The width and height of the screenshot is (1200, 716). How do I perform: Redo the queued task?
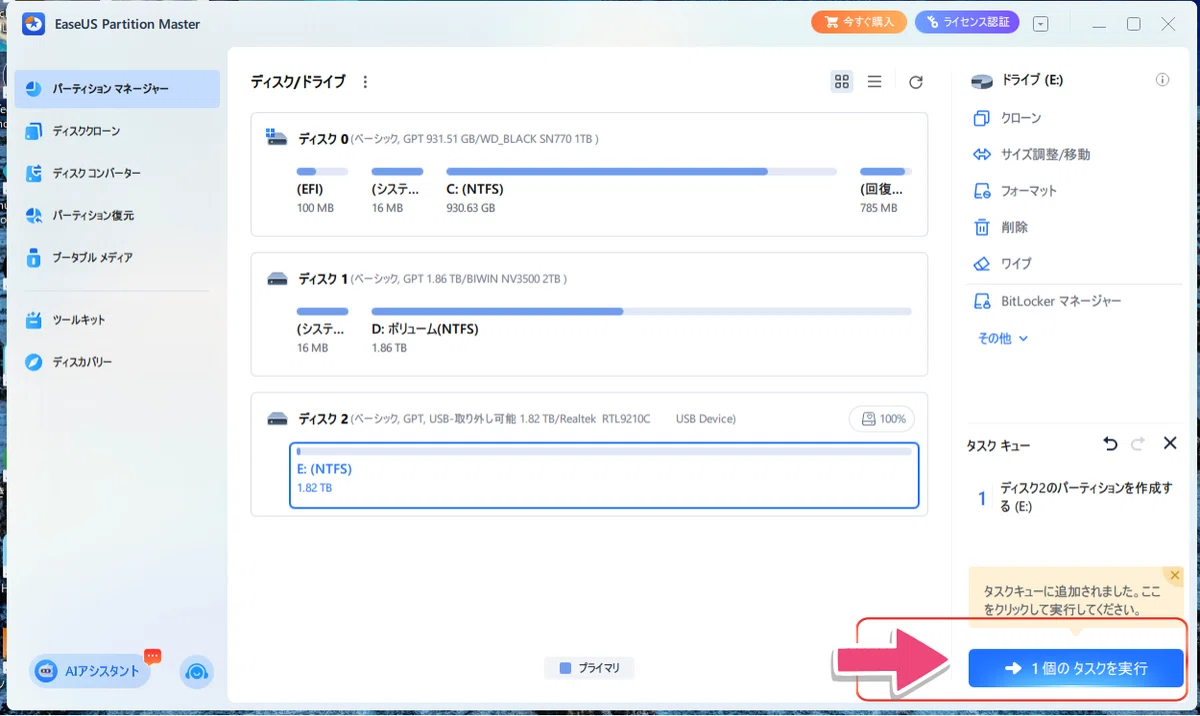pyautogui.click(x=1138, y=443)
